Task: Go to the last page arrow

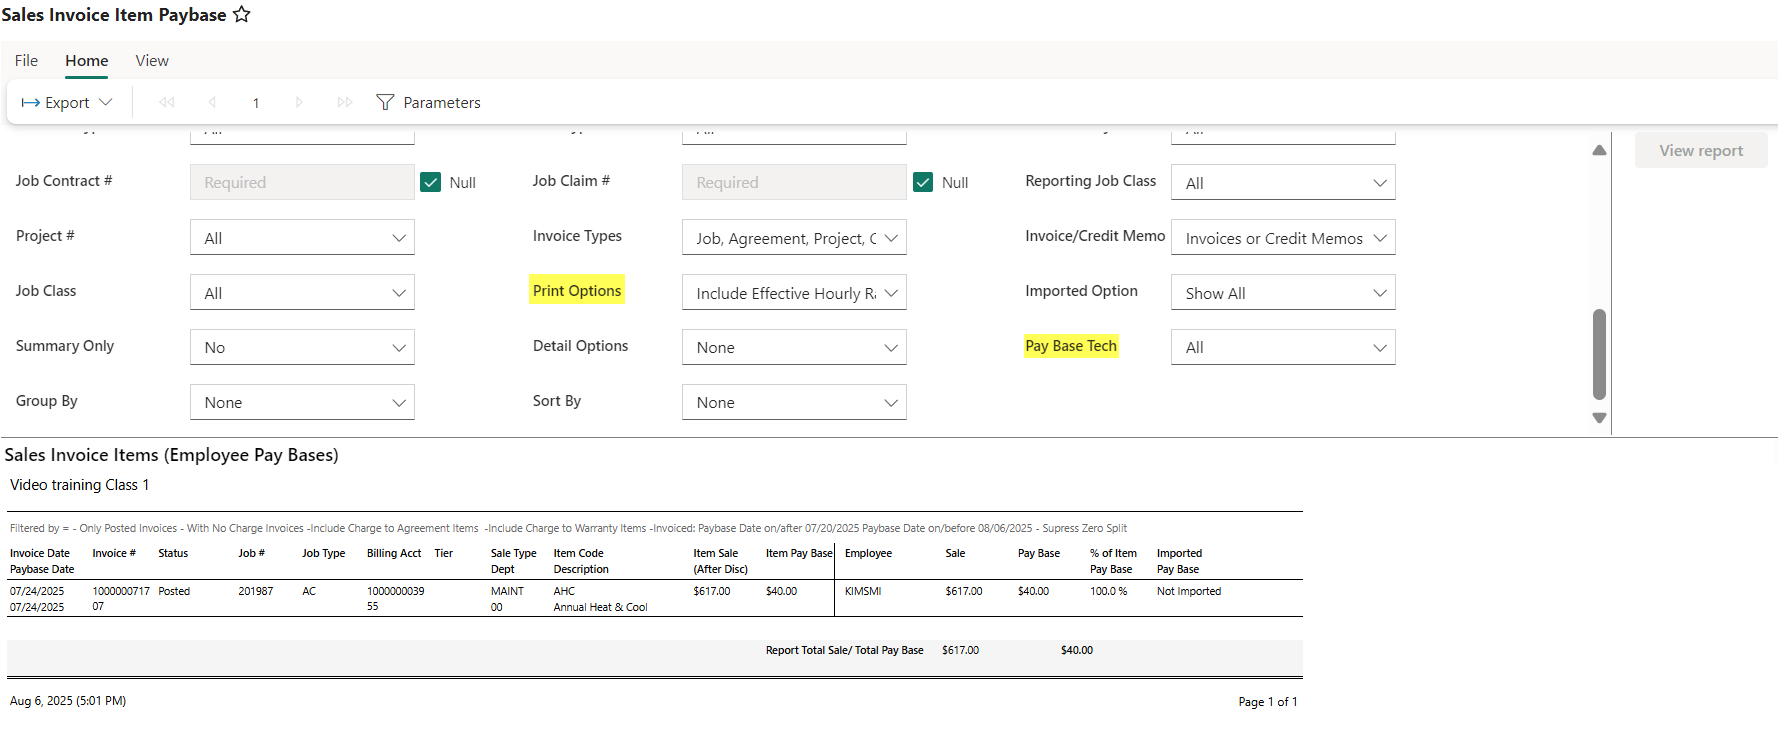Action: [345, 102]
